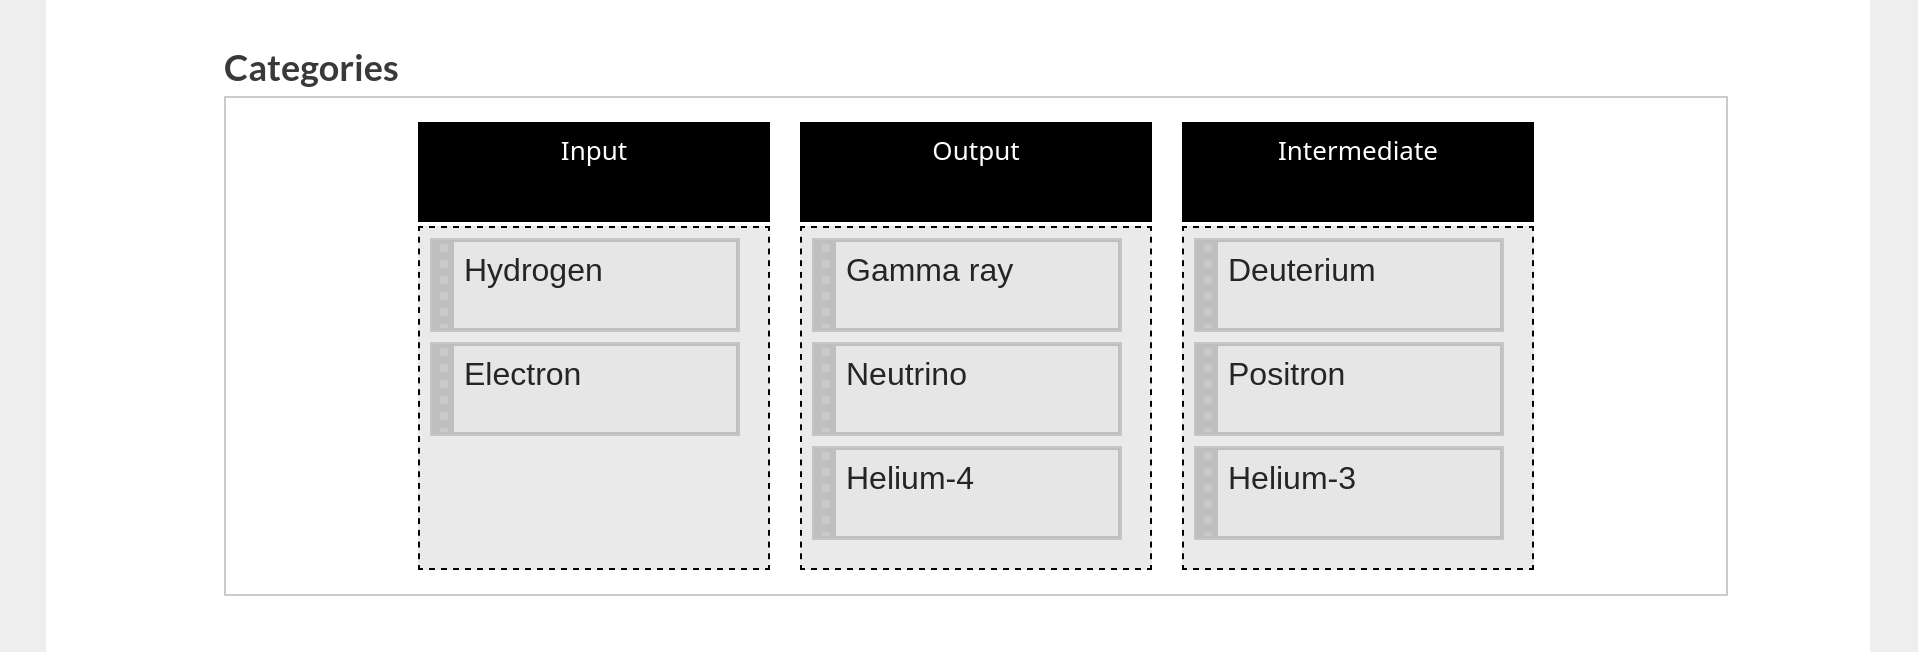The width and height of the screenshot is (1918, 652).
Task: Click the drag handle next to Deuterium
Action: click(1208, 285)
